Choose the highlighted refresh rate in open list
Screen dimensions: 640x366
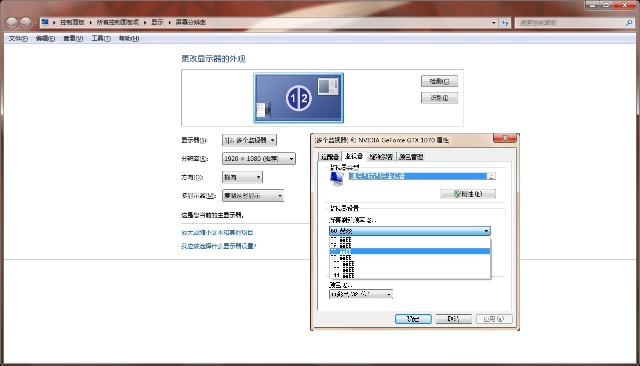410,251
